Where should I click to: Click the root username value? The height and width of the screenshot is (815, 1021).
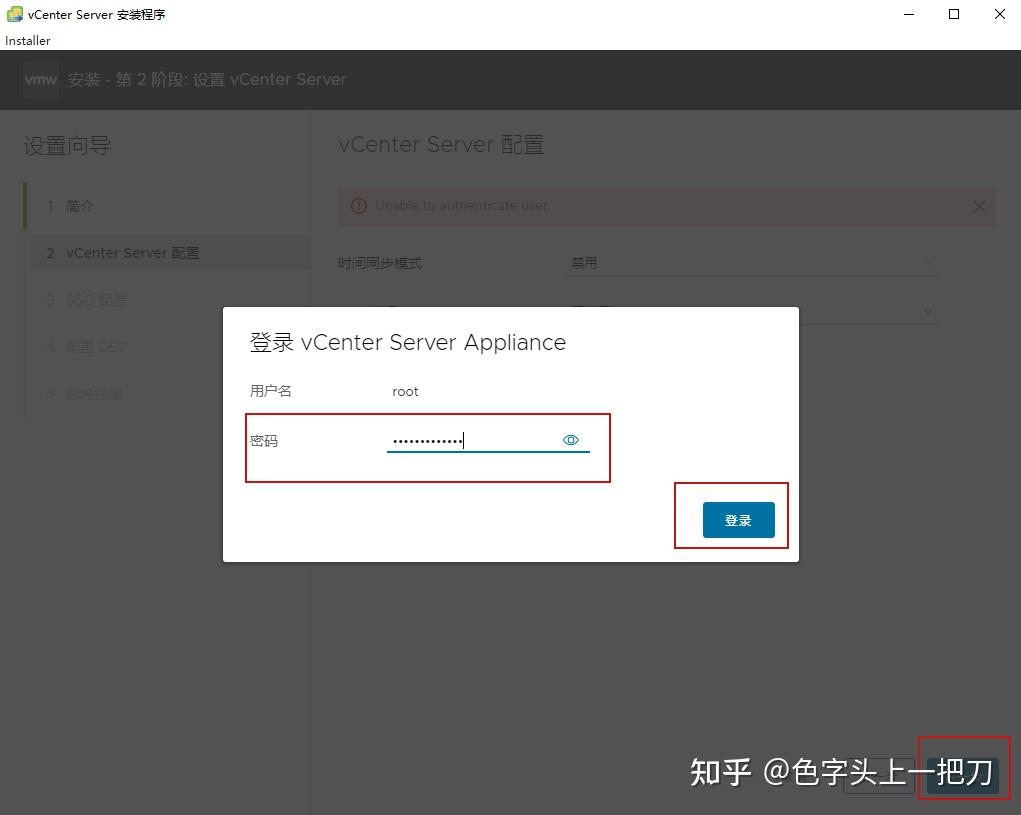click(x=405, y=391)
